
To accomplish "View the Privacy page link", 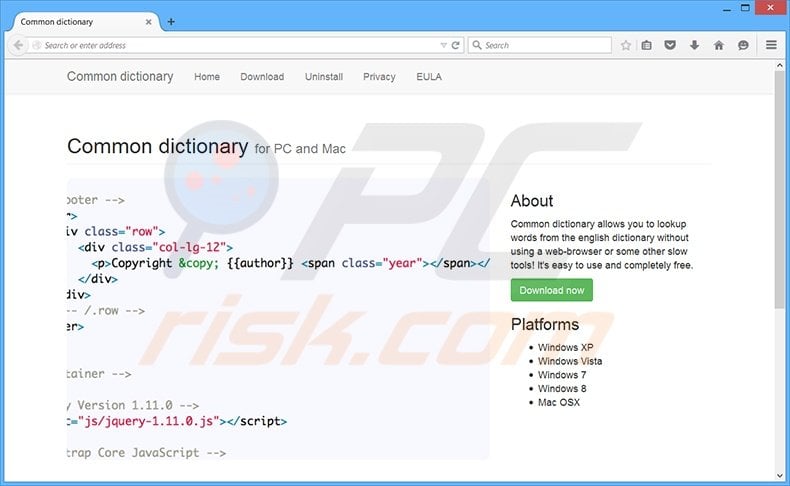I will click(379, 77).
